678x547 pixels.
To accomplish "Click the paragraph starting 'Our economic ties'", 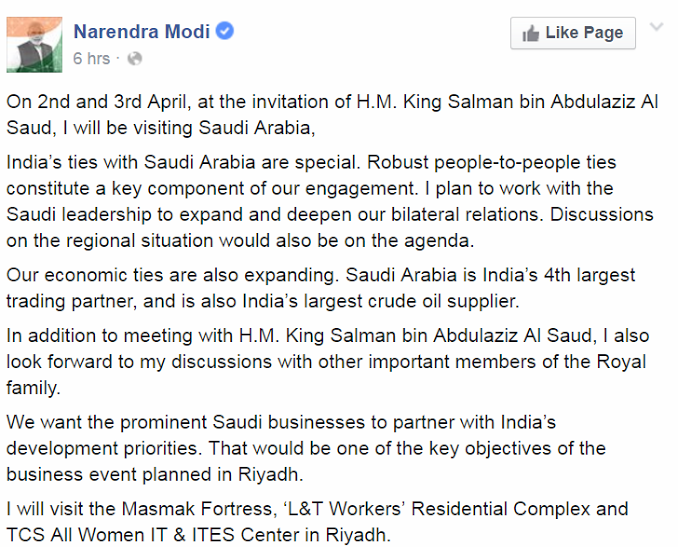I will (321, 288).
